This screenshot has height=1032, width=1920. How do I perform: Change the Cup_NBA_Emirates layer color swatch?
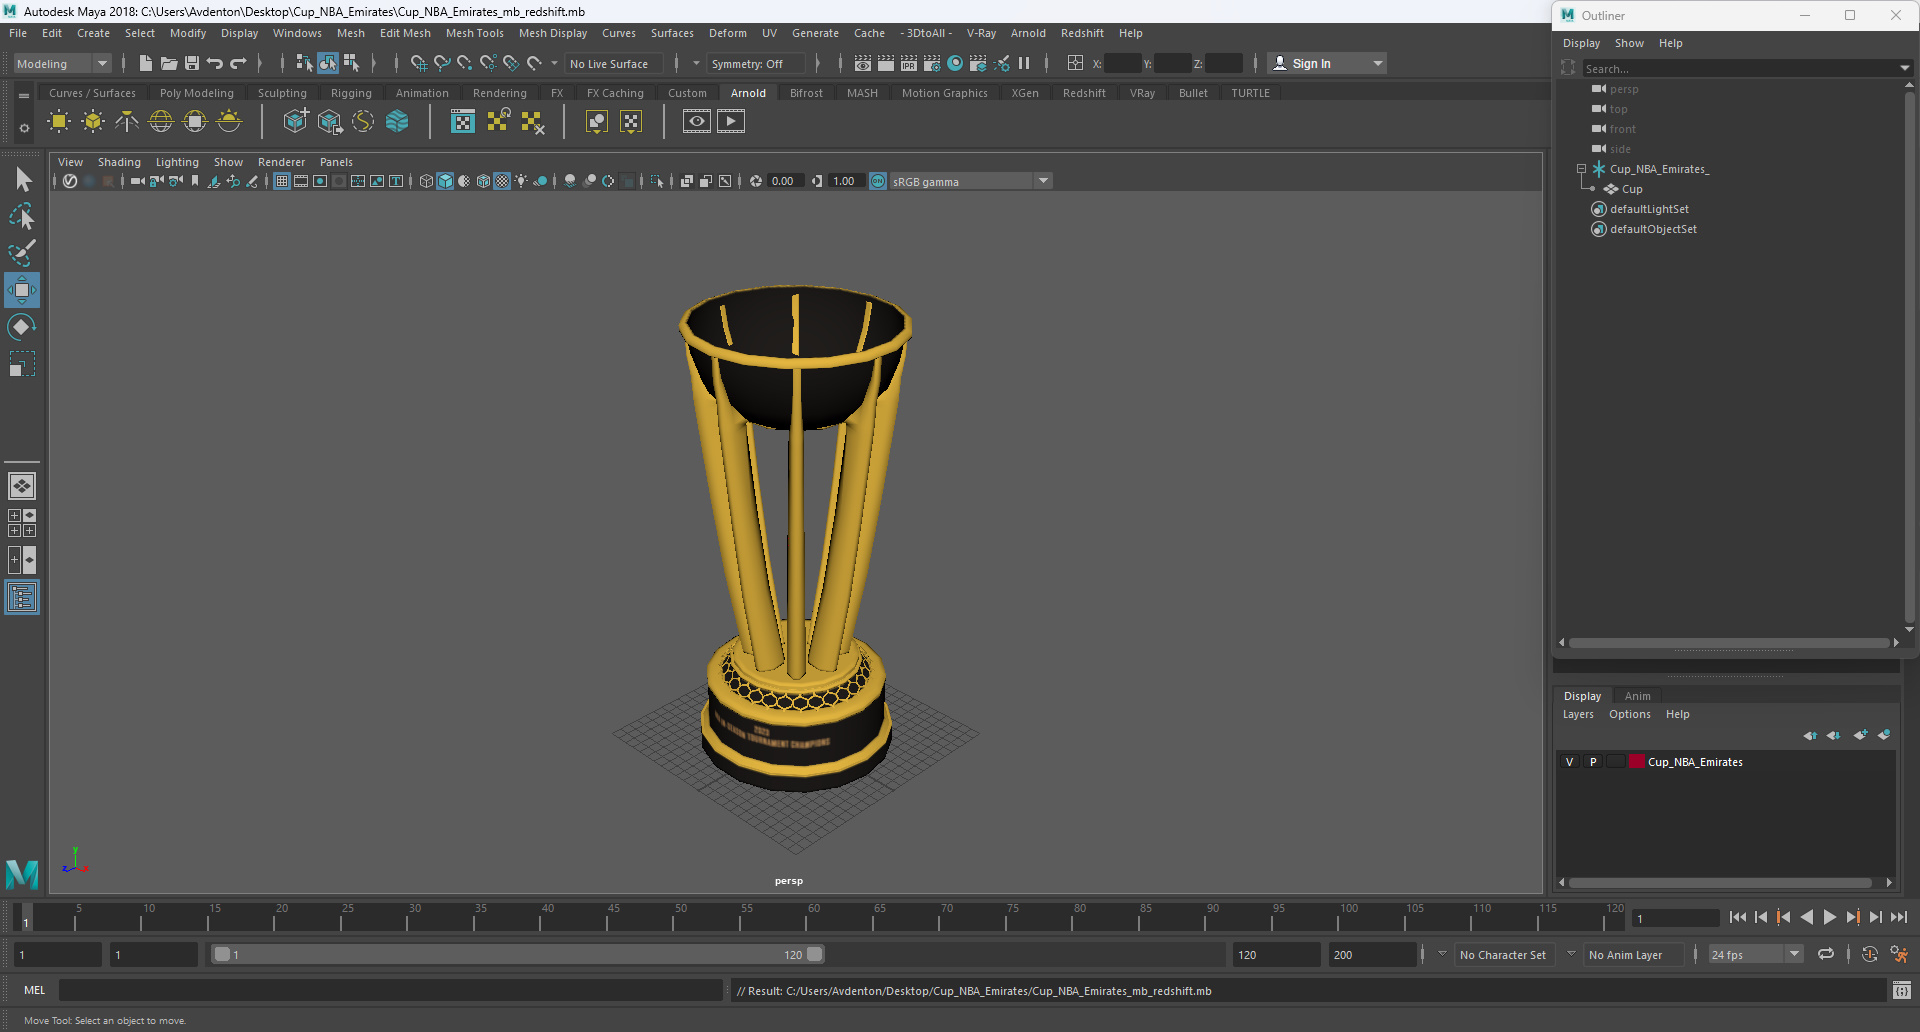point(1637,762)
